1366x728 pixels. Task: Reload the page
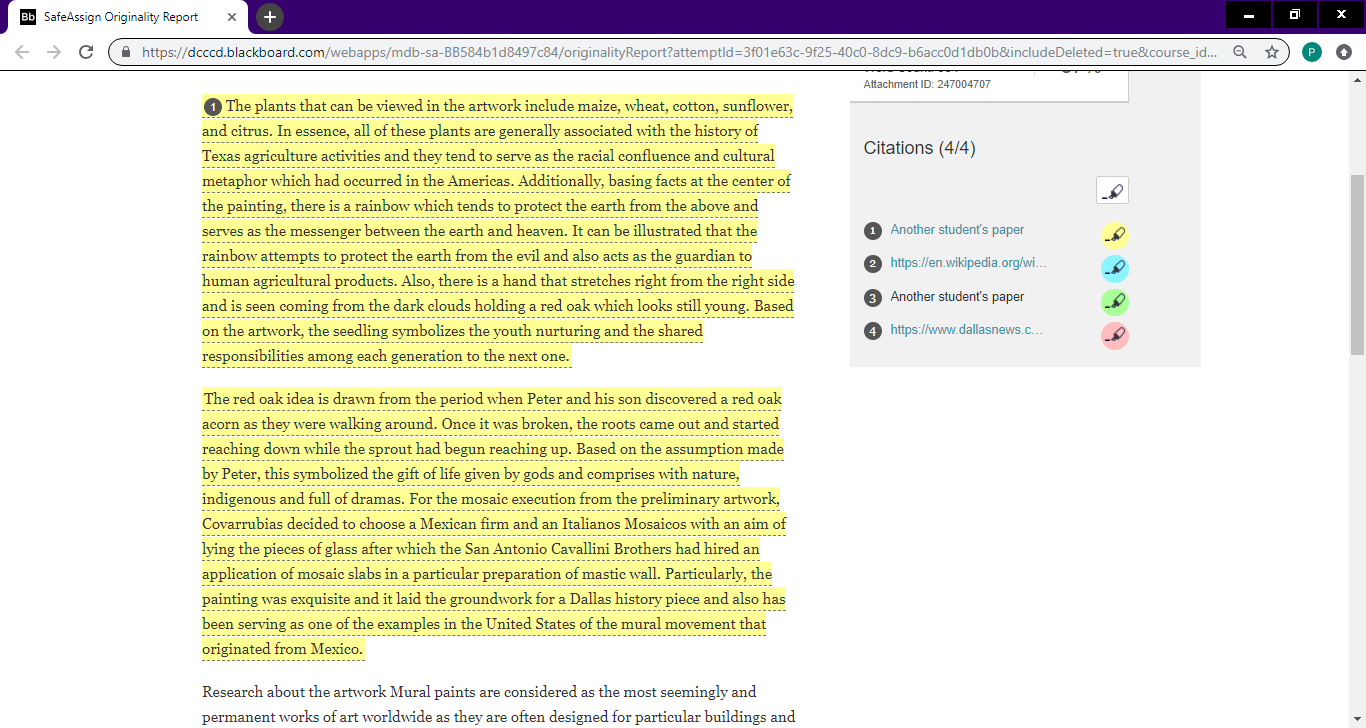tap(86, 52)
